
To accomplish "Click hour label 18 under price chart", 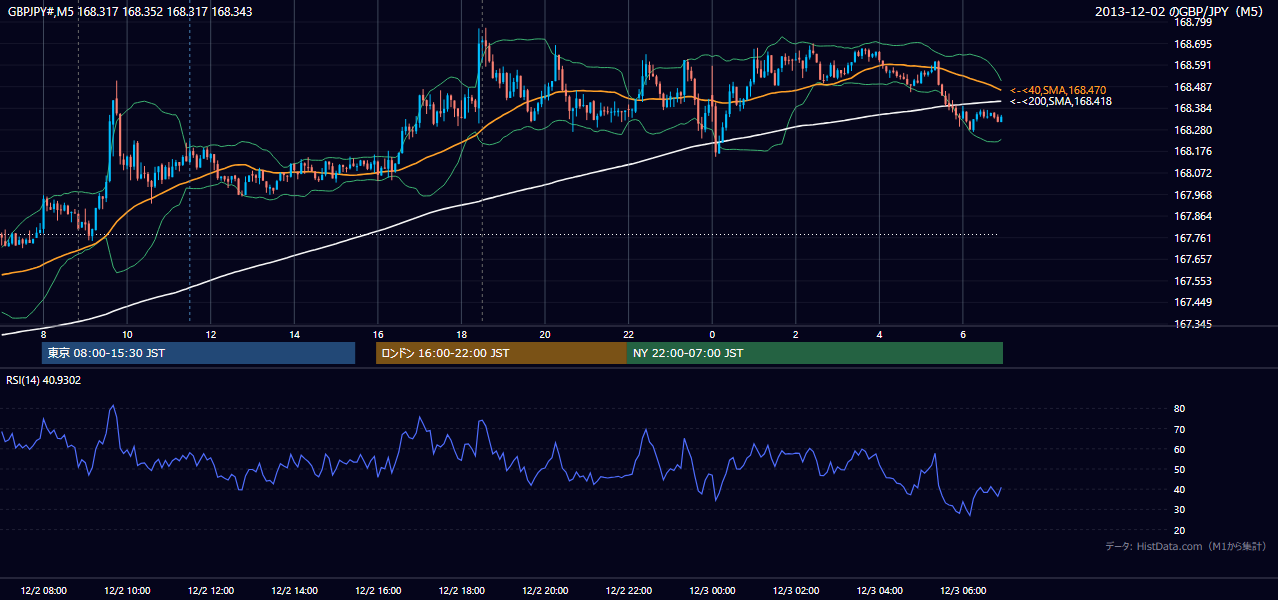I will tap(461, 334).
